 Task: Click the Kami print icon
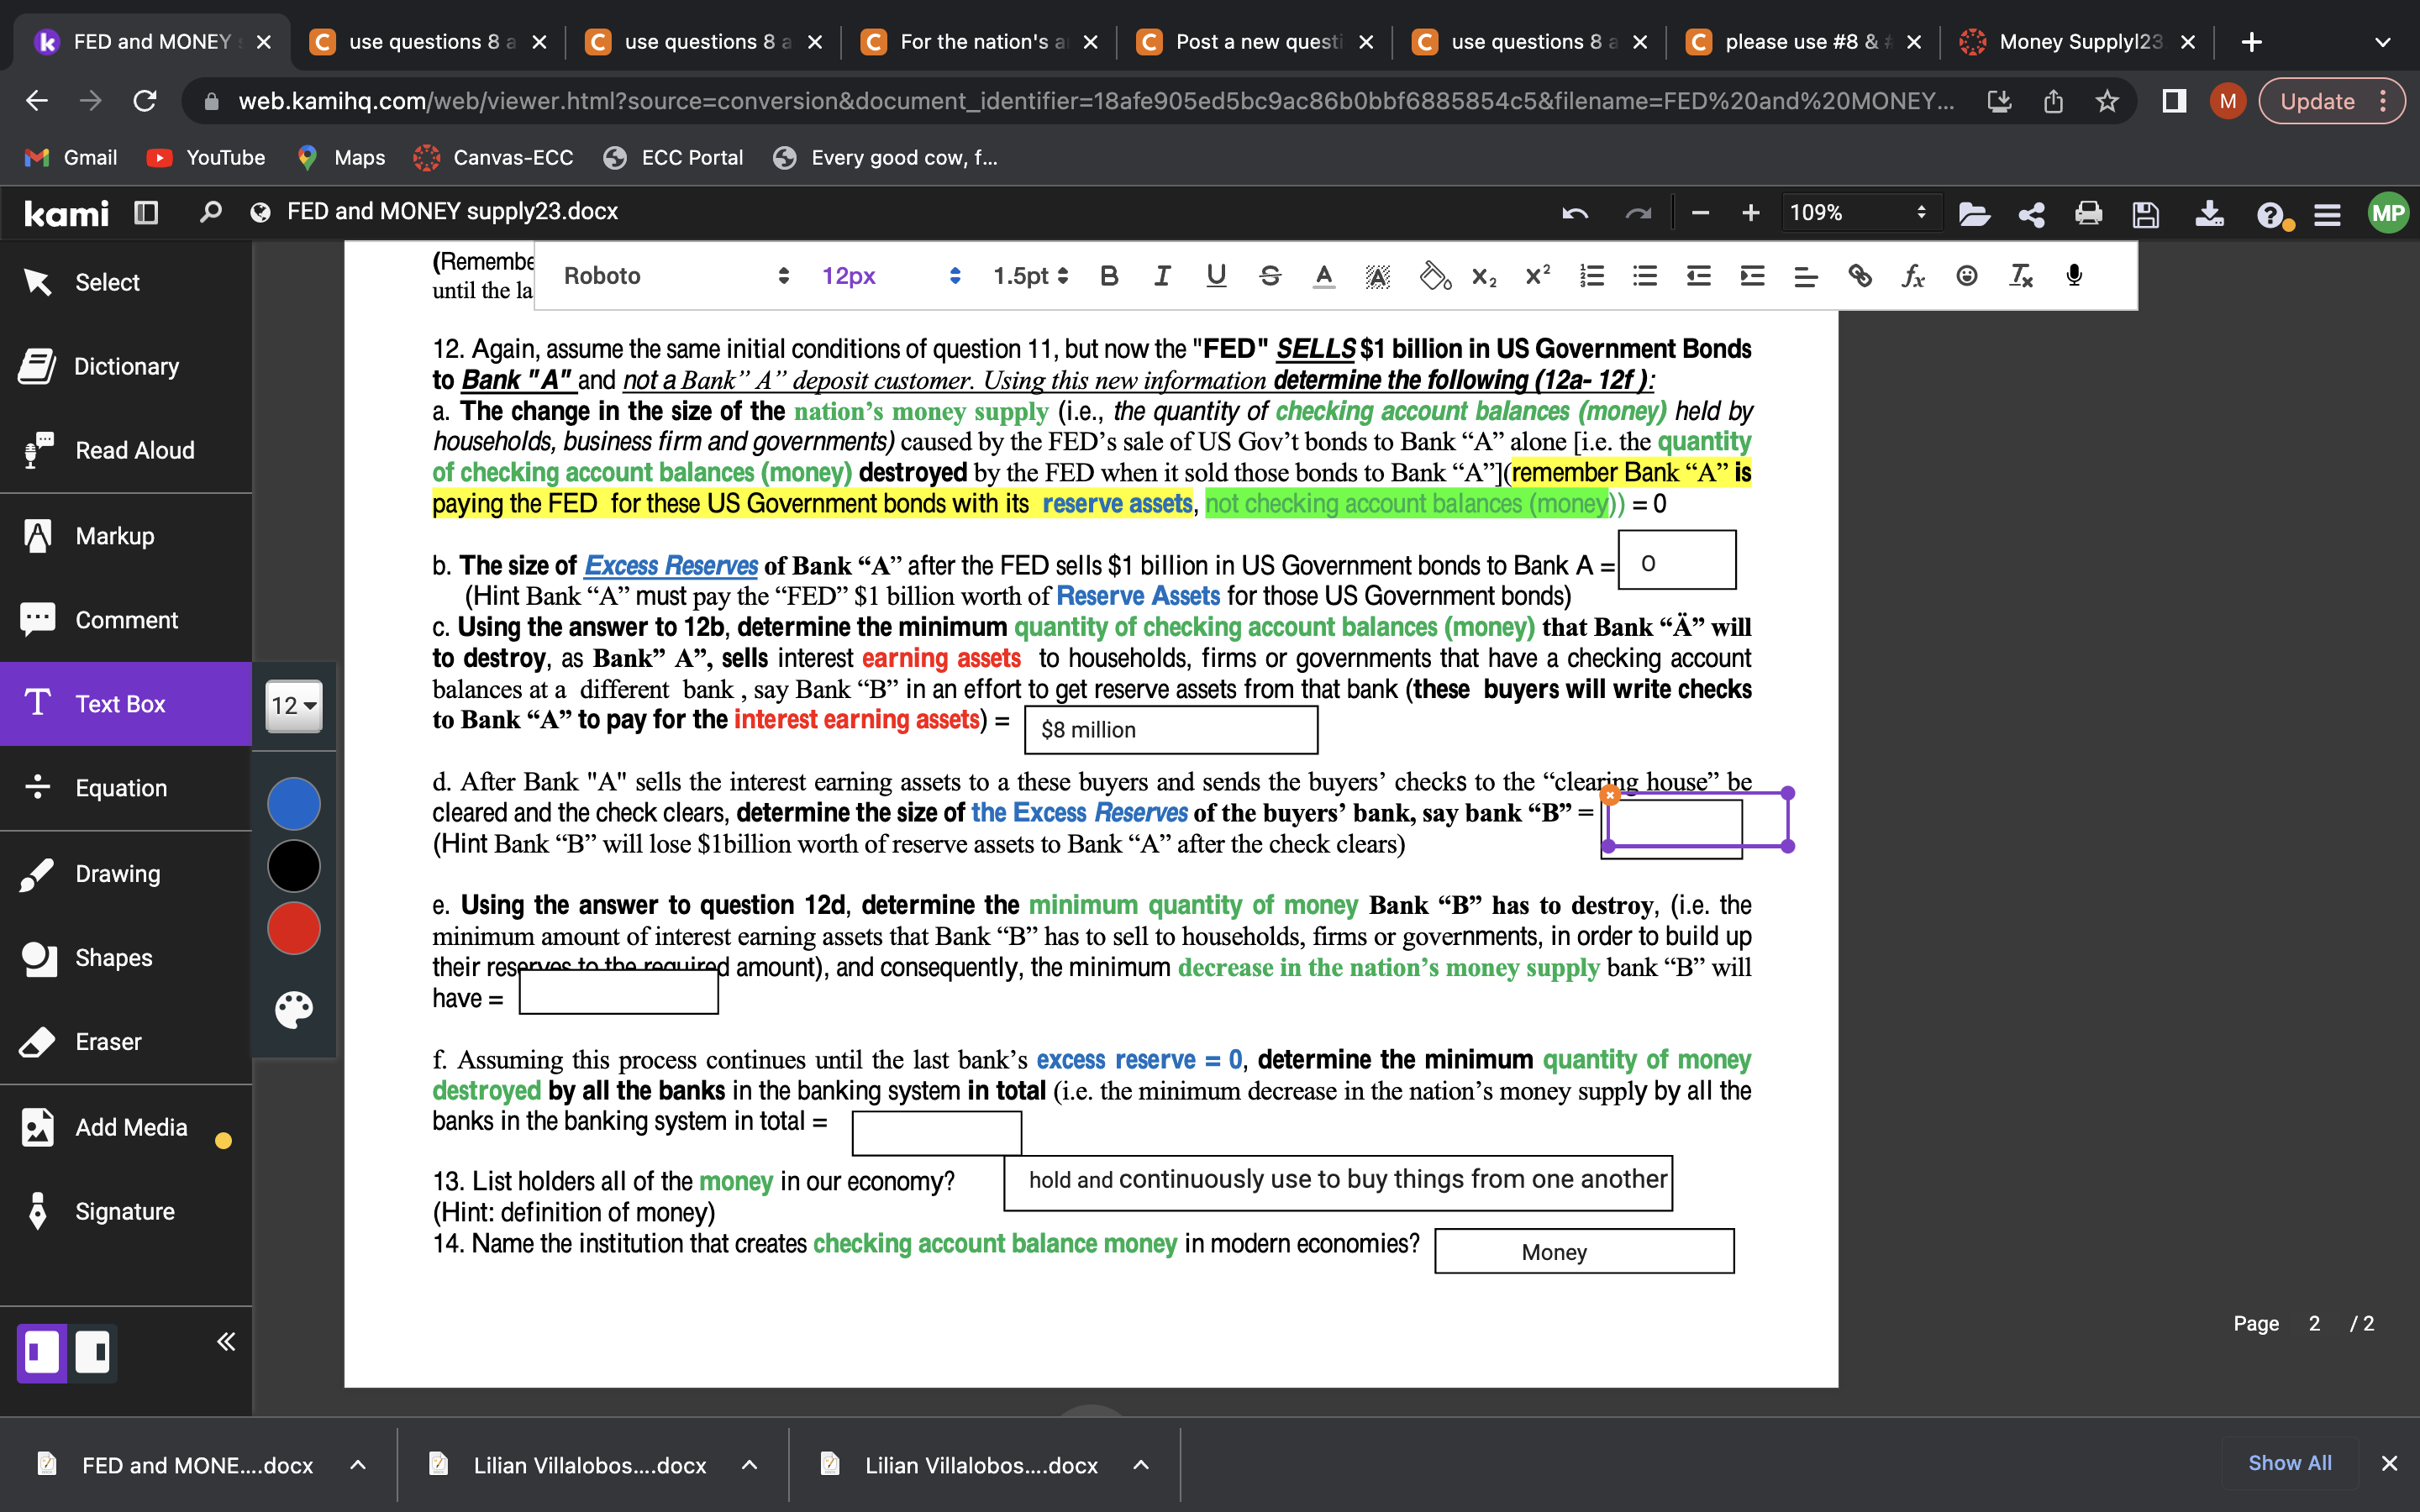(2088, 213)
